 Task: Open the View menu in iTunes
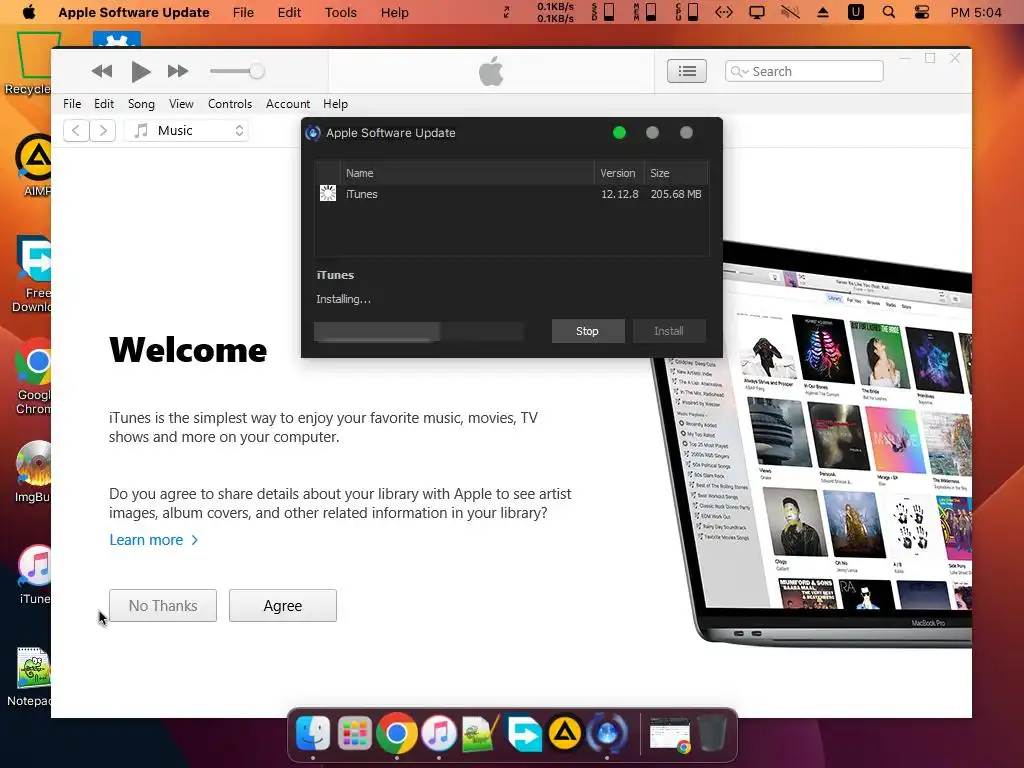[181, 104]
